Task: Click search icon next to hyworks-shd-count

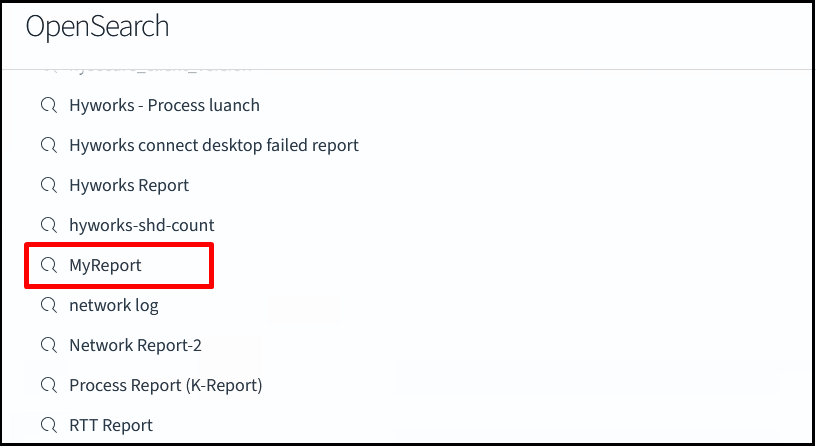Action: point(48,225)
